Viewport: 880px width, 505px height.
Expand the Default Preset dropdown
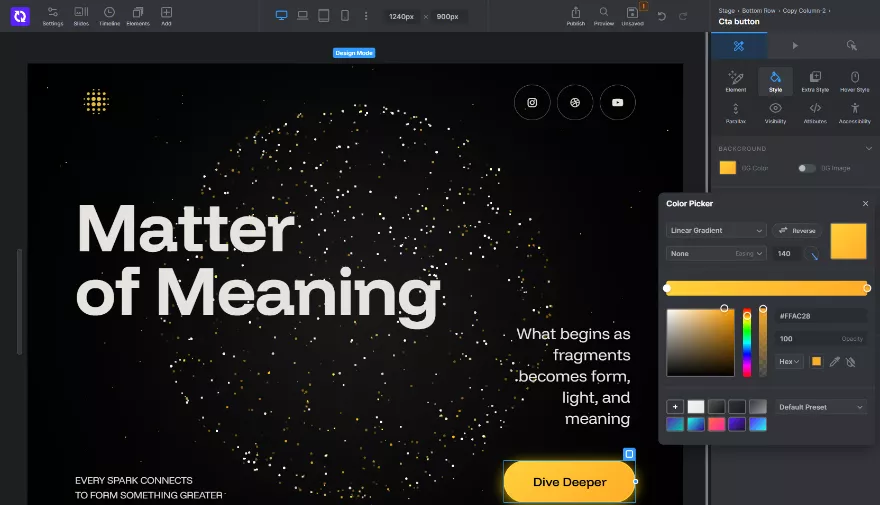click(821, 407)
